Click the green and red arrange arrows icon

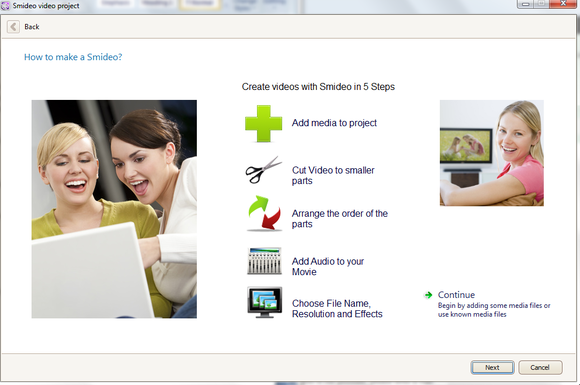[x=264, y=213]
